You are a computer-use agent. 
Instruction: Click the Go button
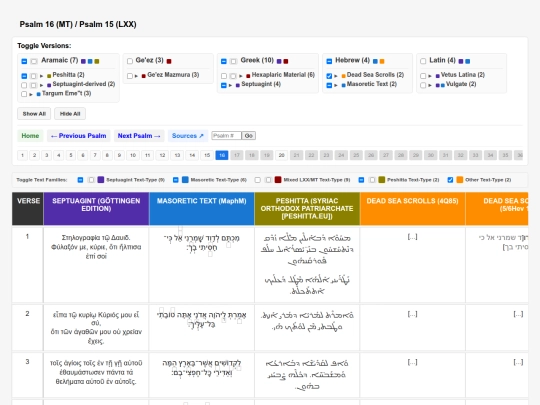click(x=249, y=136)
